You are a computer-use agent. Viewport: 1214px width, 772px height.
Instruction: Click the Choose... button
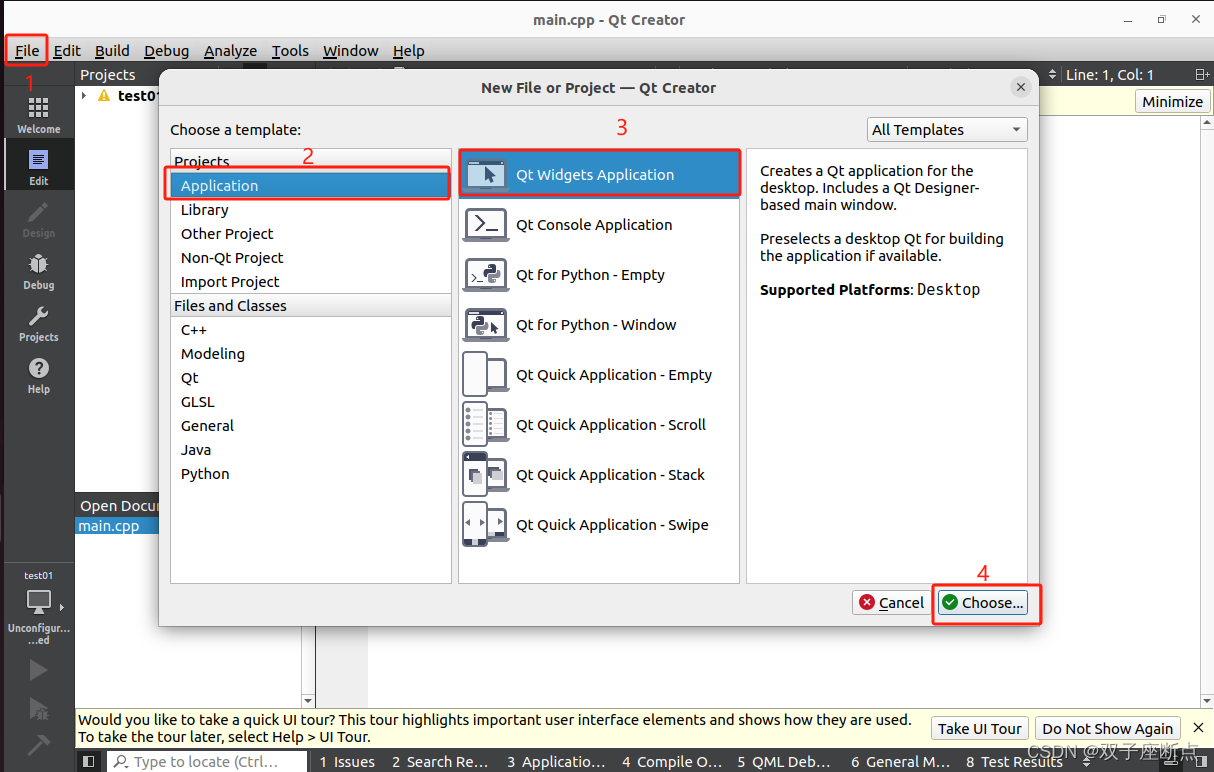click(x=983, y=602)
